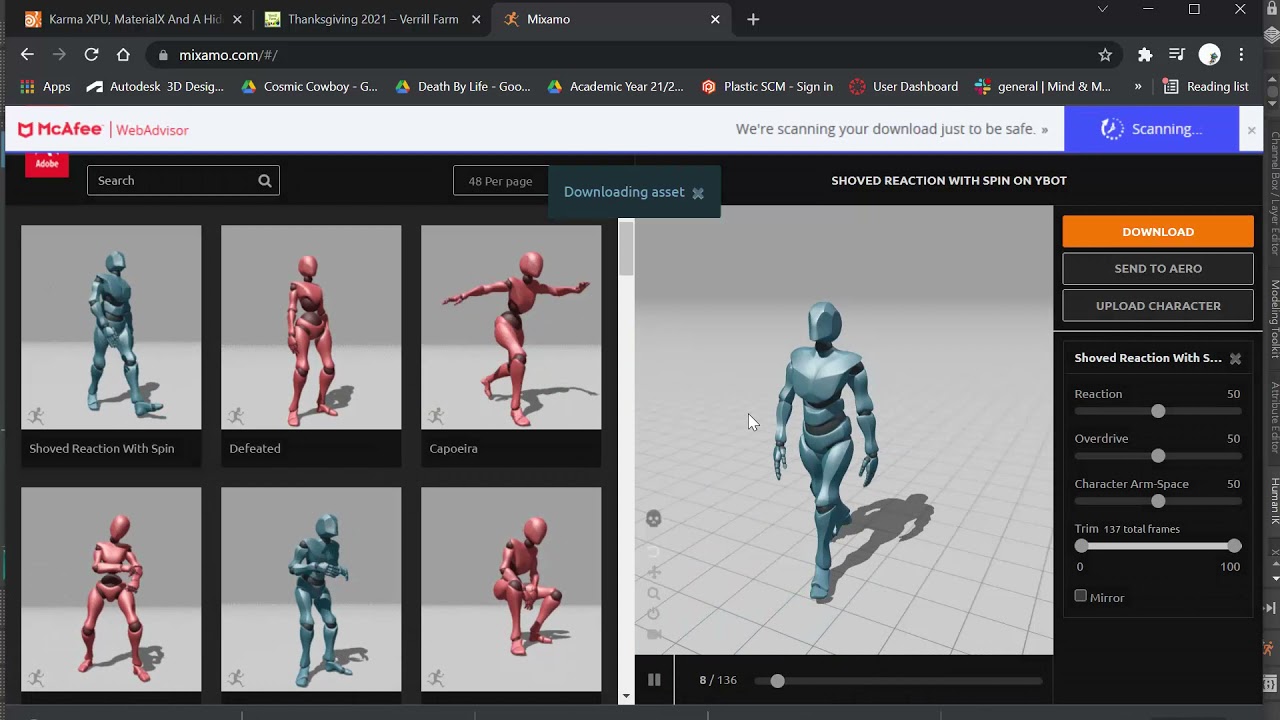Close the Mixamo browser tab
The height and width of the screenshot is (720, 1280).
(x=715, y=19)
